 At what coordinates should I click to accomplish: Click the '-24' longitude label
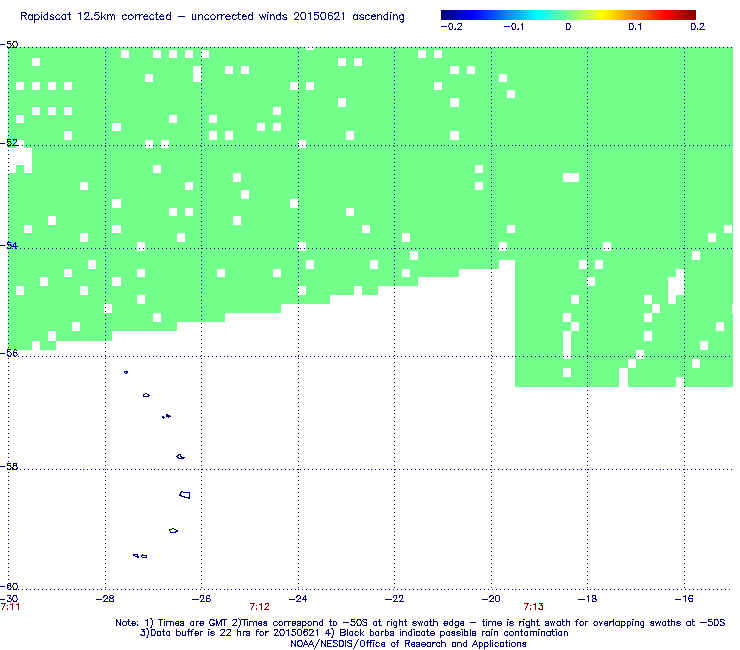(298, 599)
